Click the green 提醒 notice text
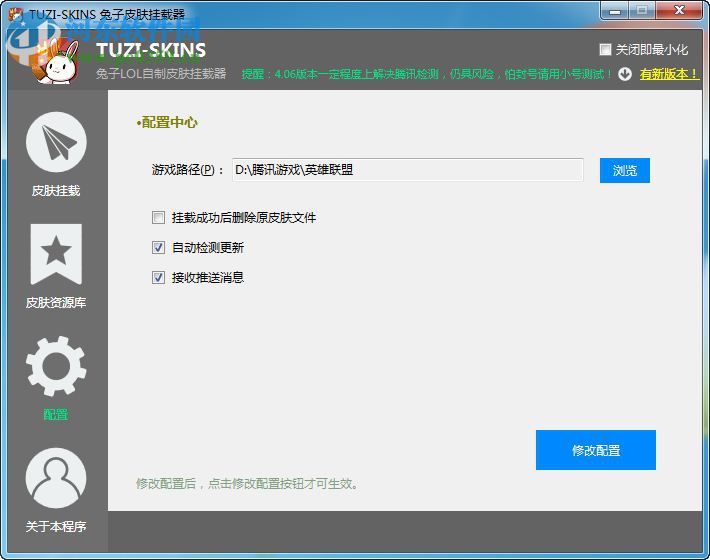This screenshot has width=710, height=560. [427, 74]
